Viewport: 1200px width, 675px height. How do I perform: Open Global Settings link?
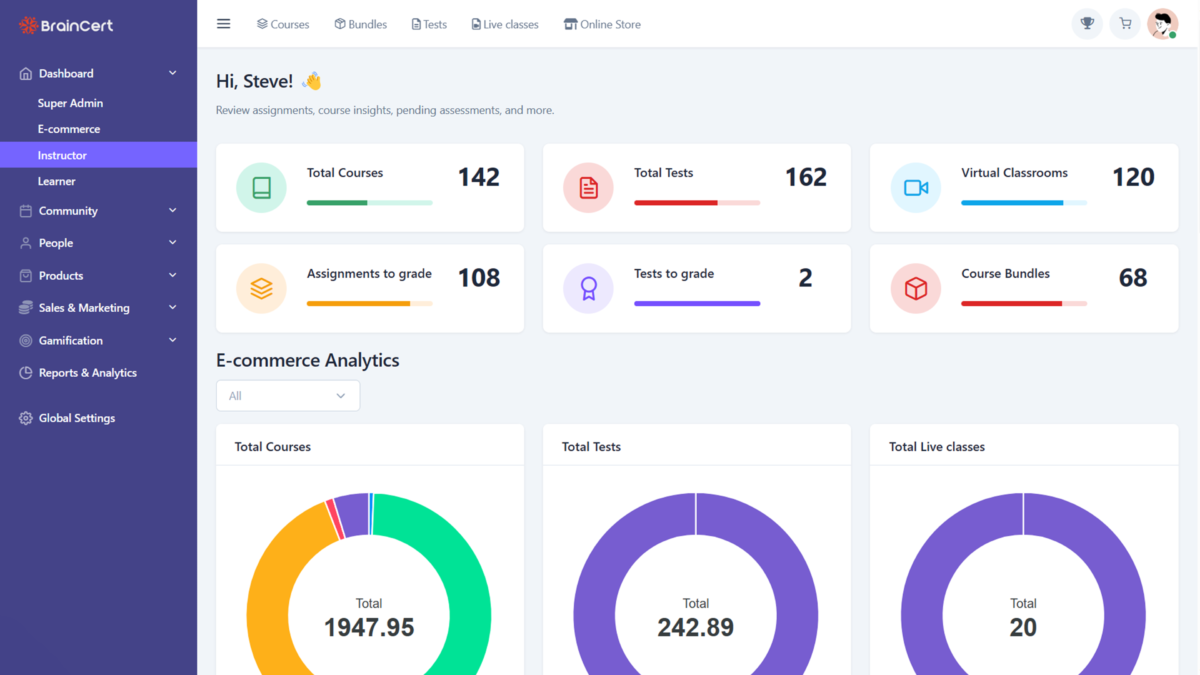pos(77,418)
